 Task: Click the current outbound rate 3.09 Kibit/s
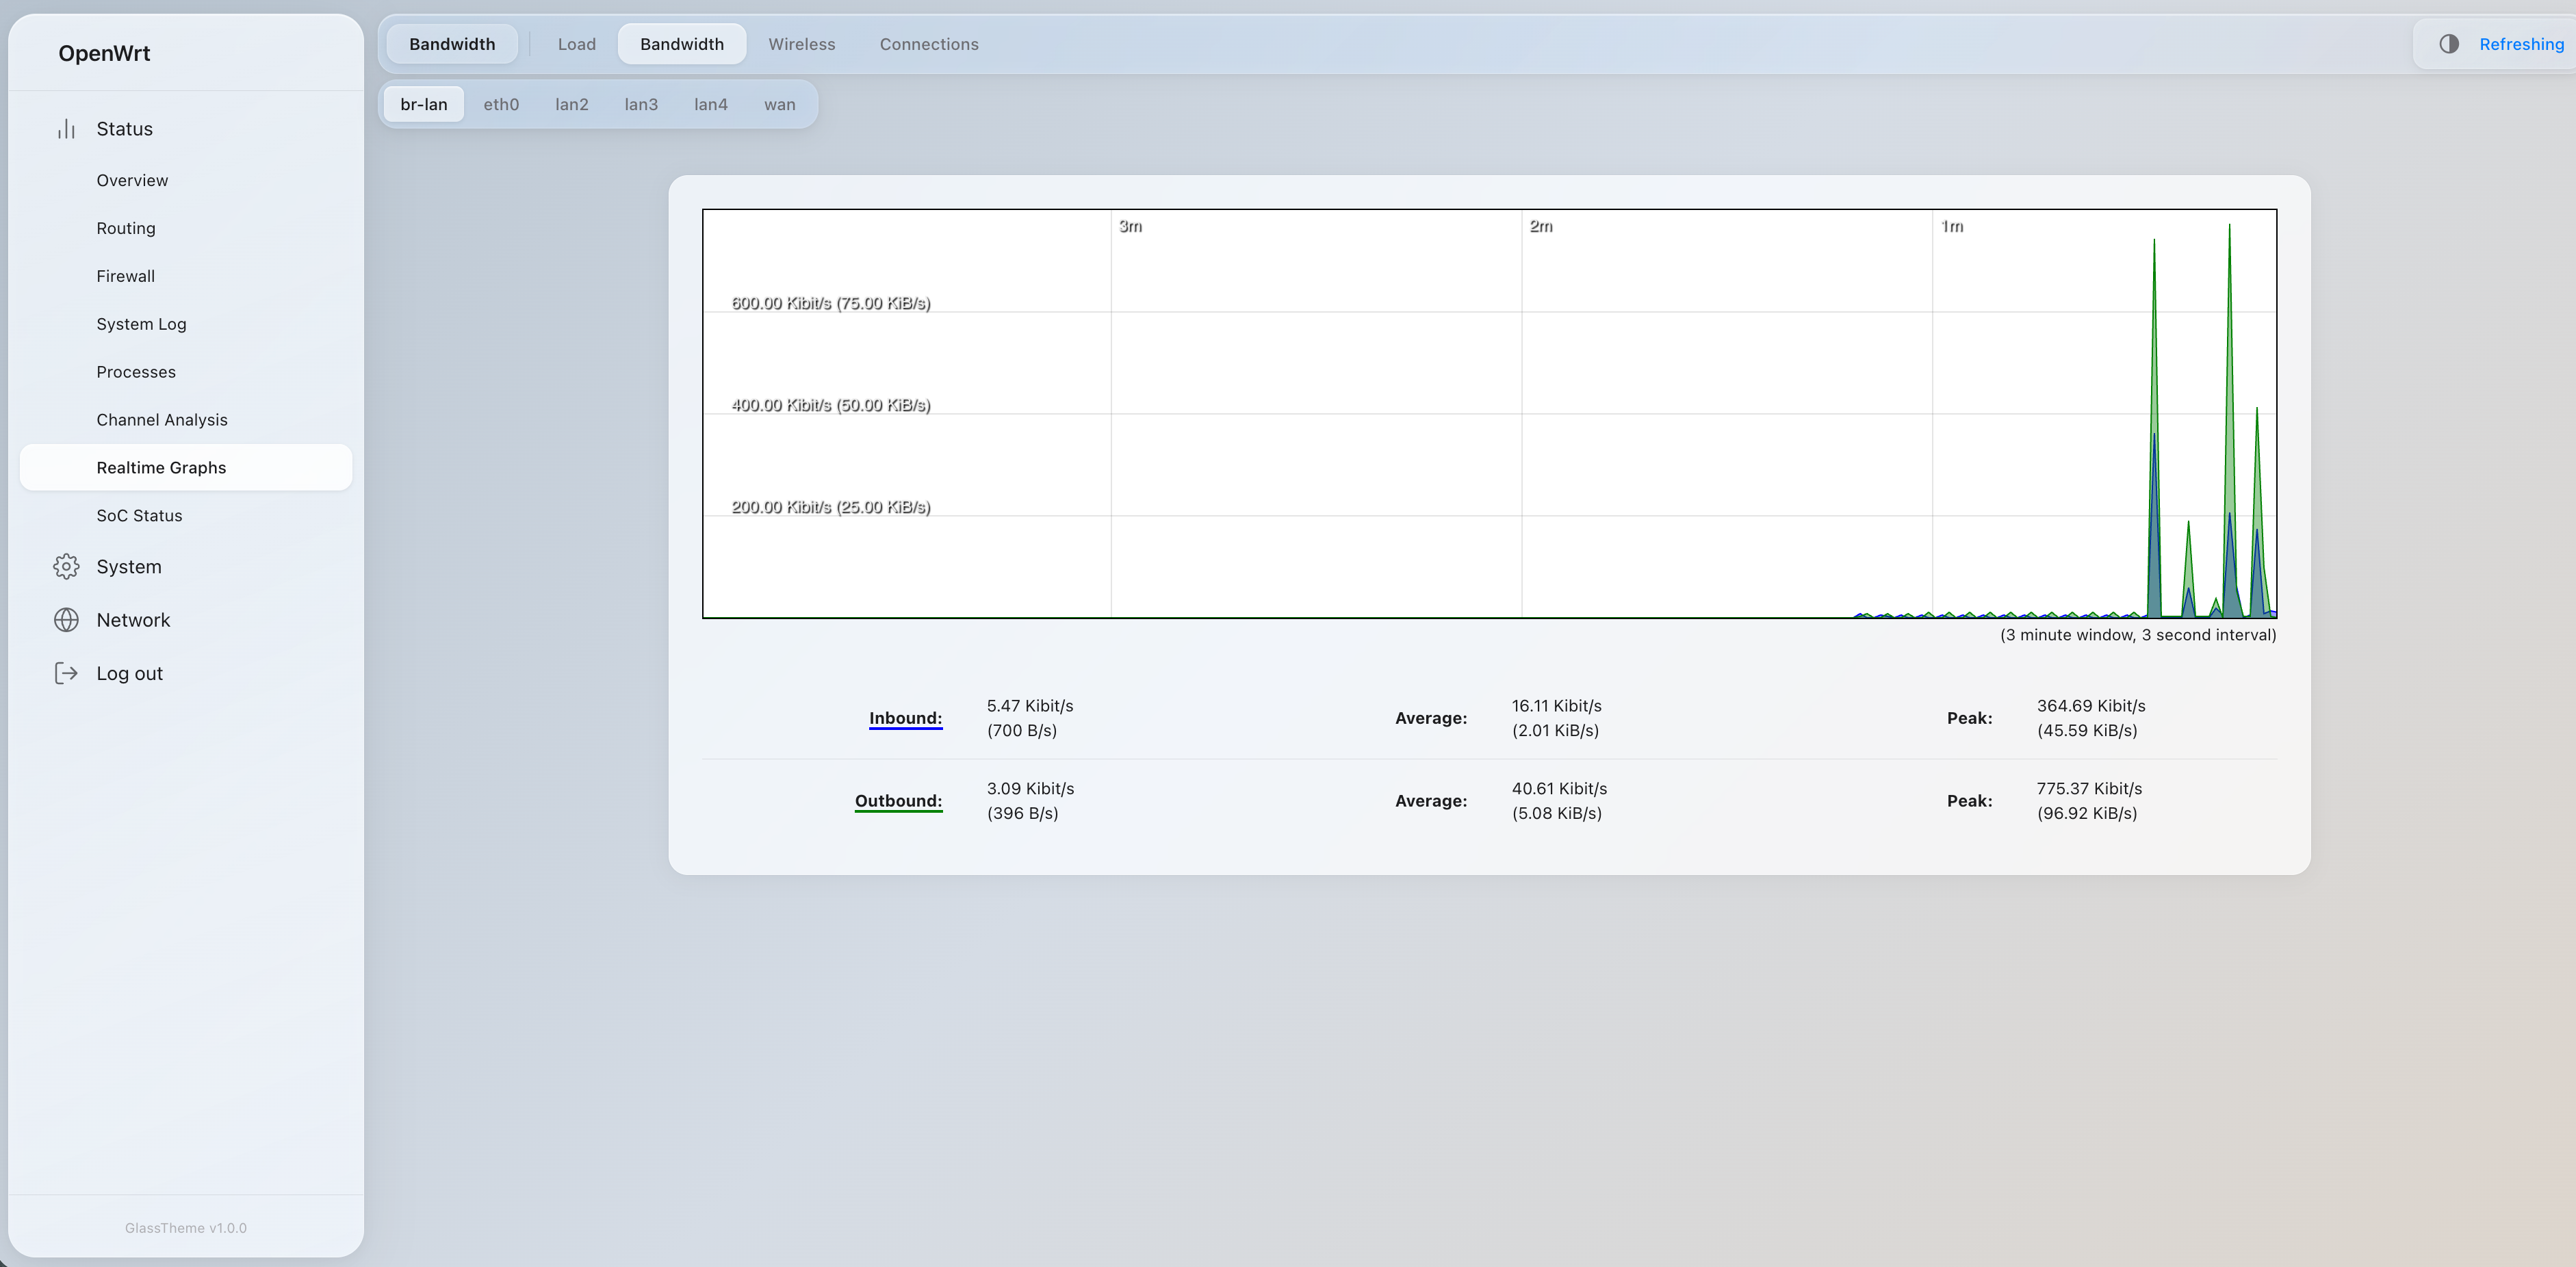tap(1030, 789)
